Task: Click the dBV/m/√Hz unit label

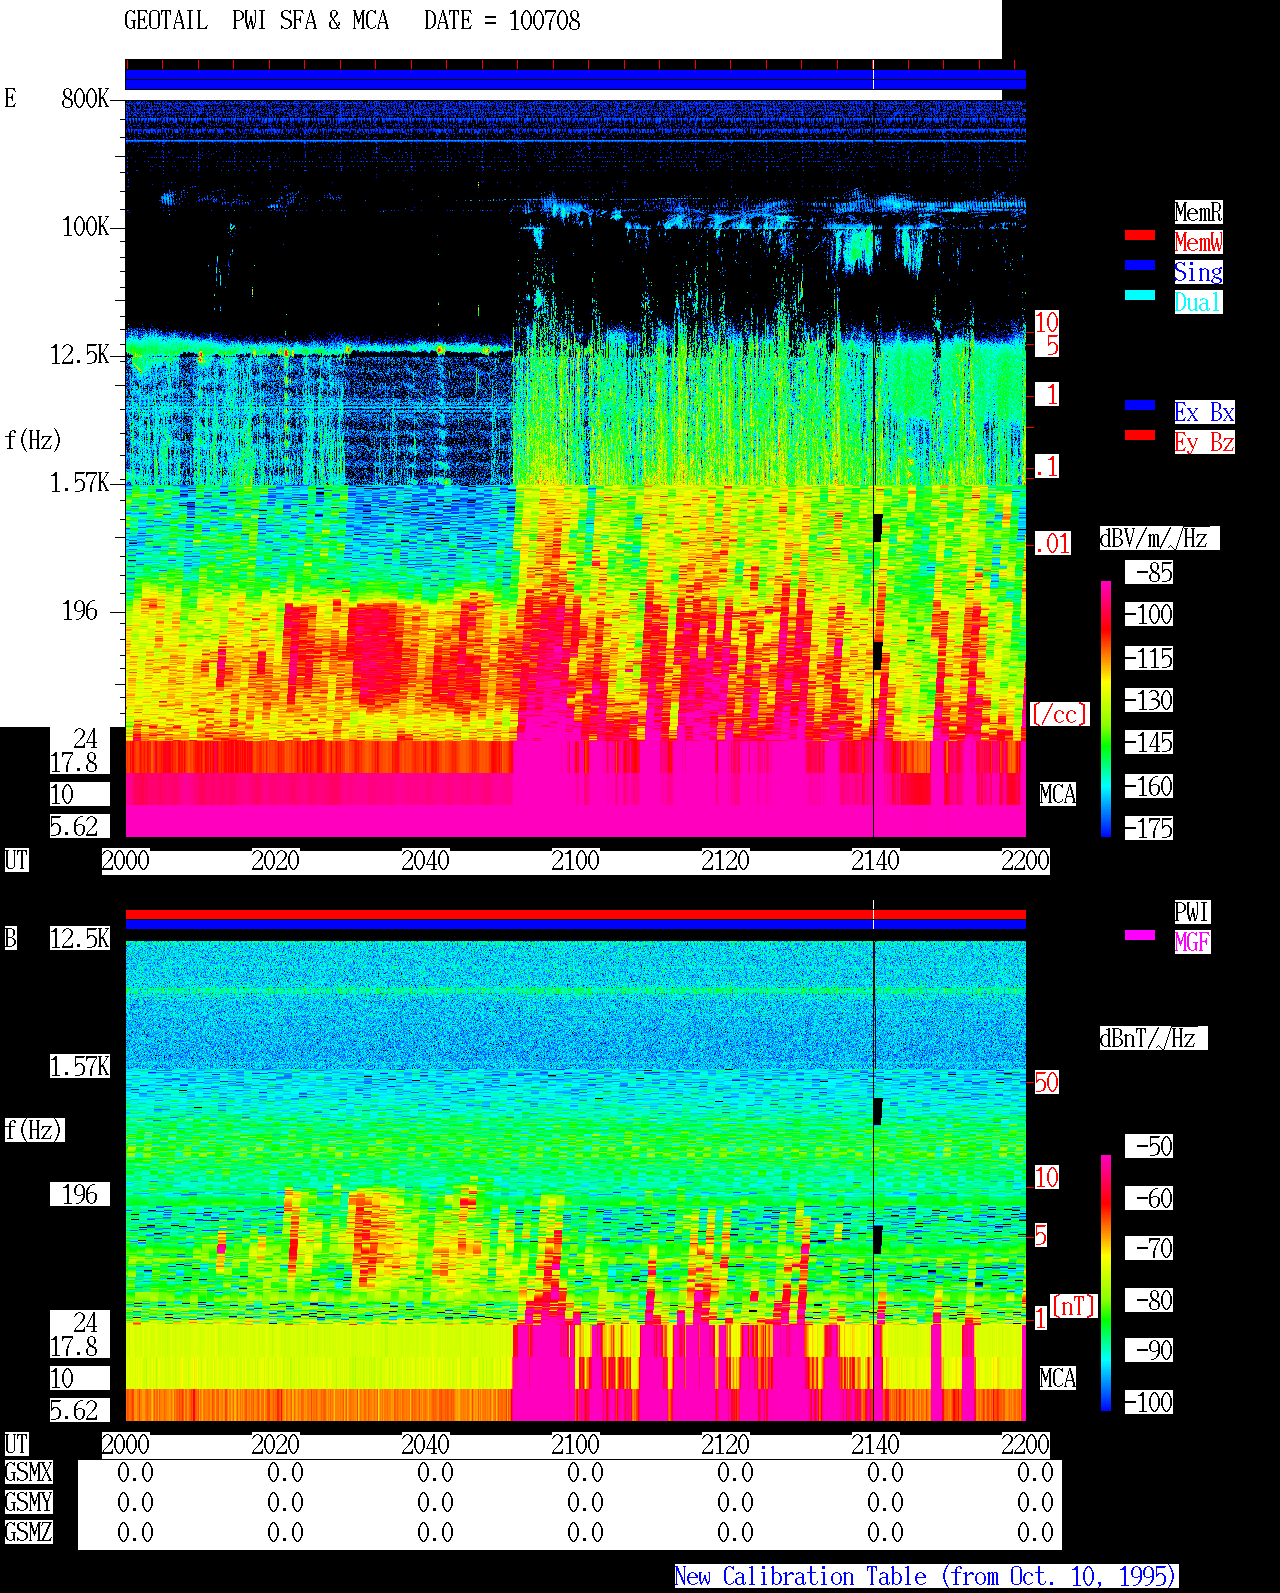Action: click(x=1159, y=538)
